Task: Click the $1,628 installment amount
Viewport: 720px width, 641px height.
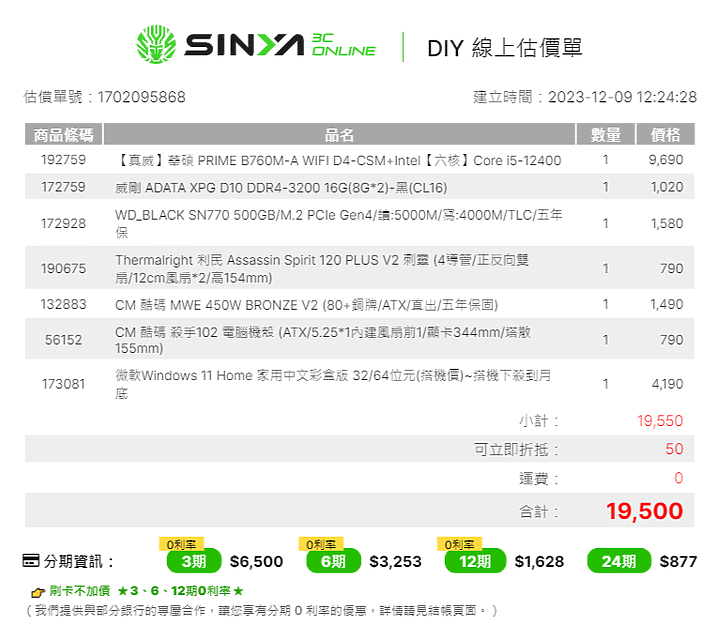Action: 539,562
